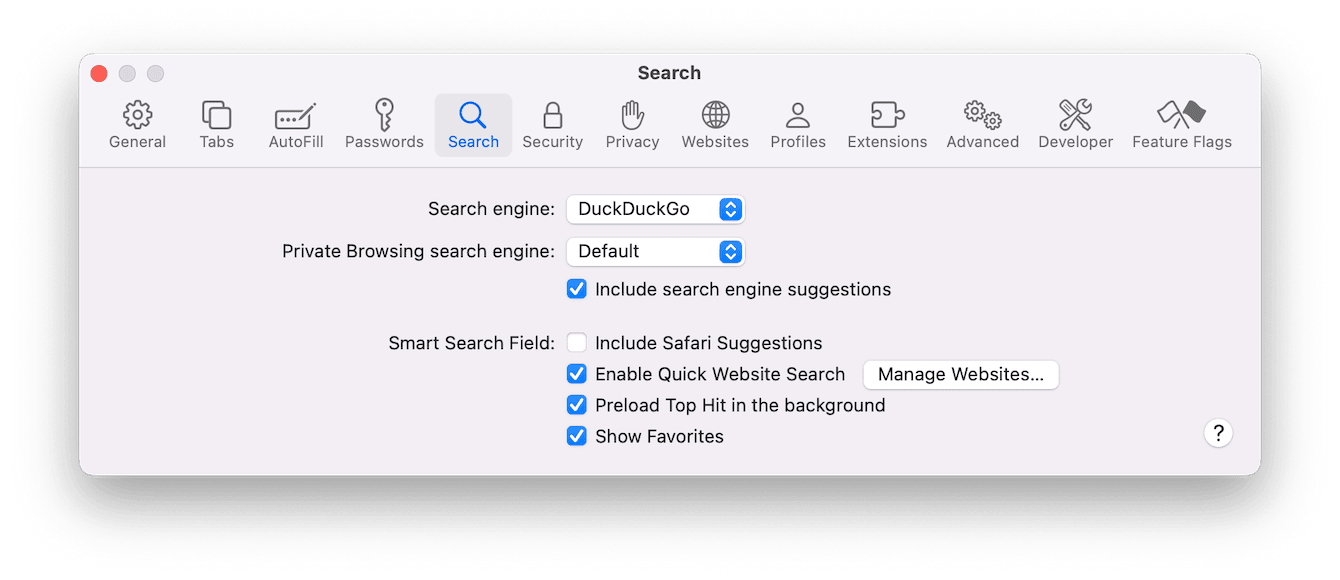Change DuckDuckGo to another search engine

pos(655,209)
